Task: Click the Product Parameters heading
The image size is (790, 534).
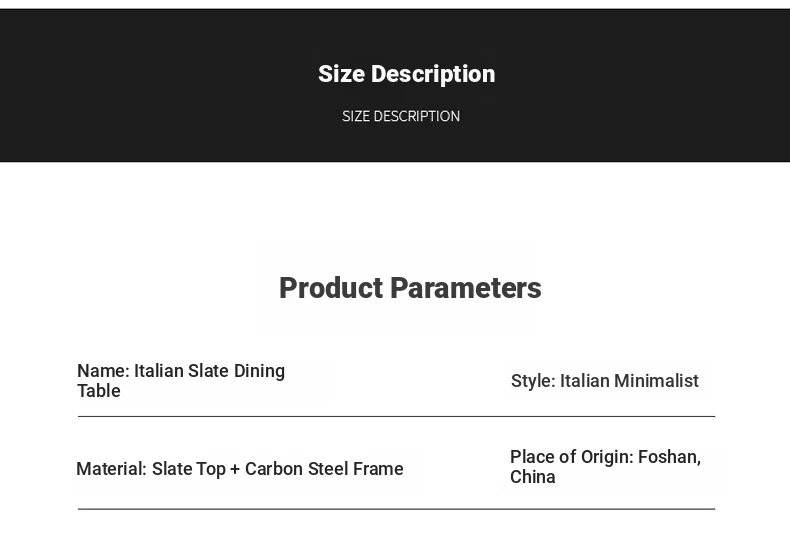Action: click(x=410, y=288)
